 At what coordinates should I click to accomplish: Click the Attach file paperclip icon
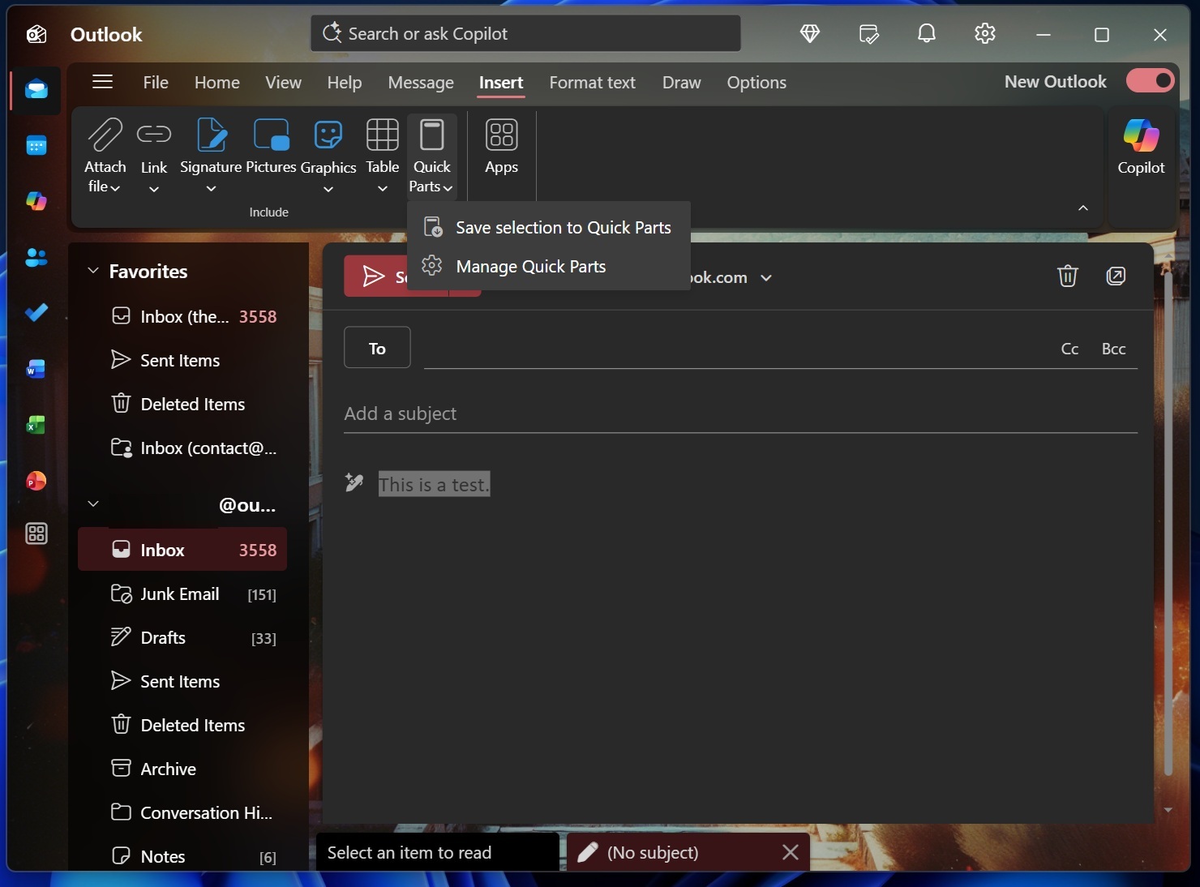pos(104,134)
